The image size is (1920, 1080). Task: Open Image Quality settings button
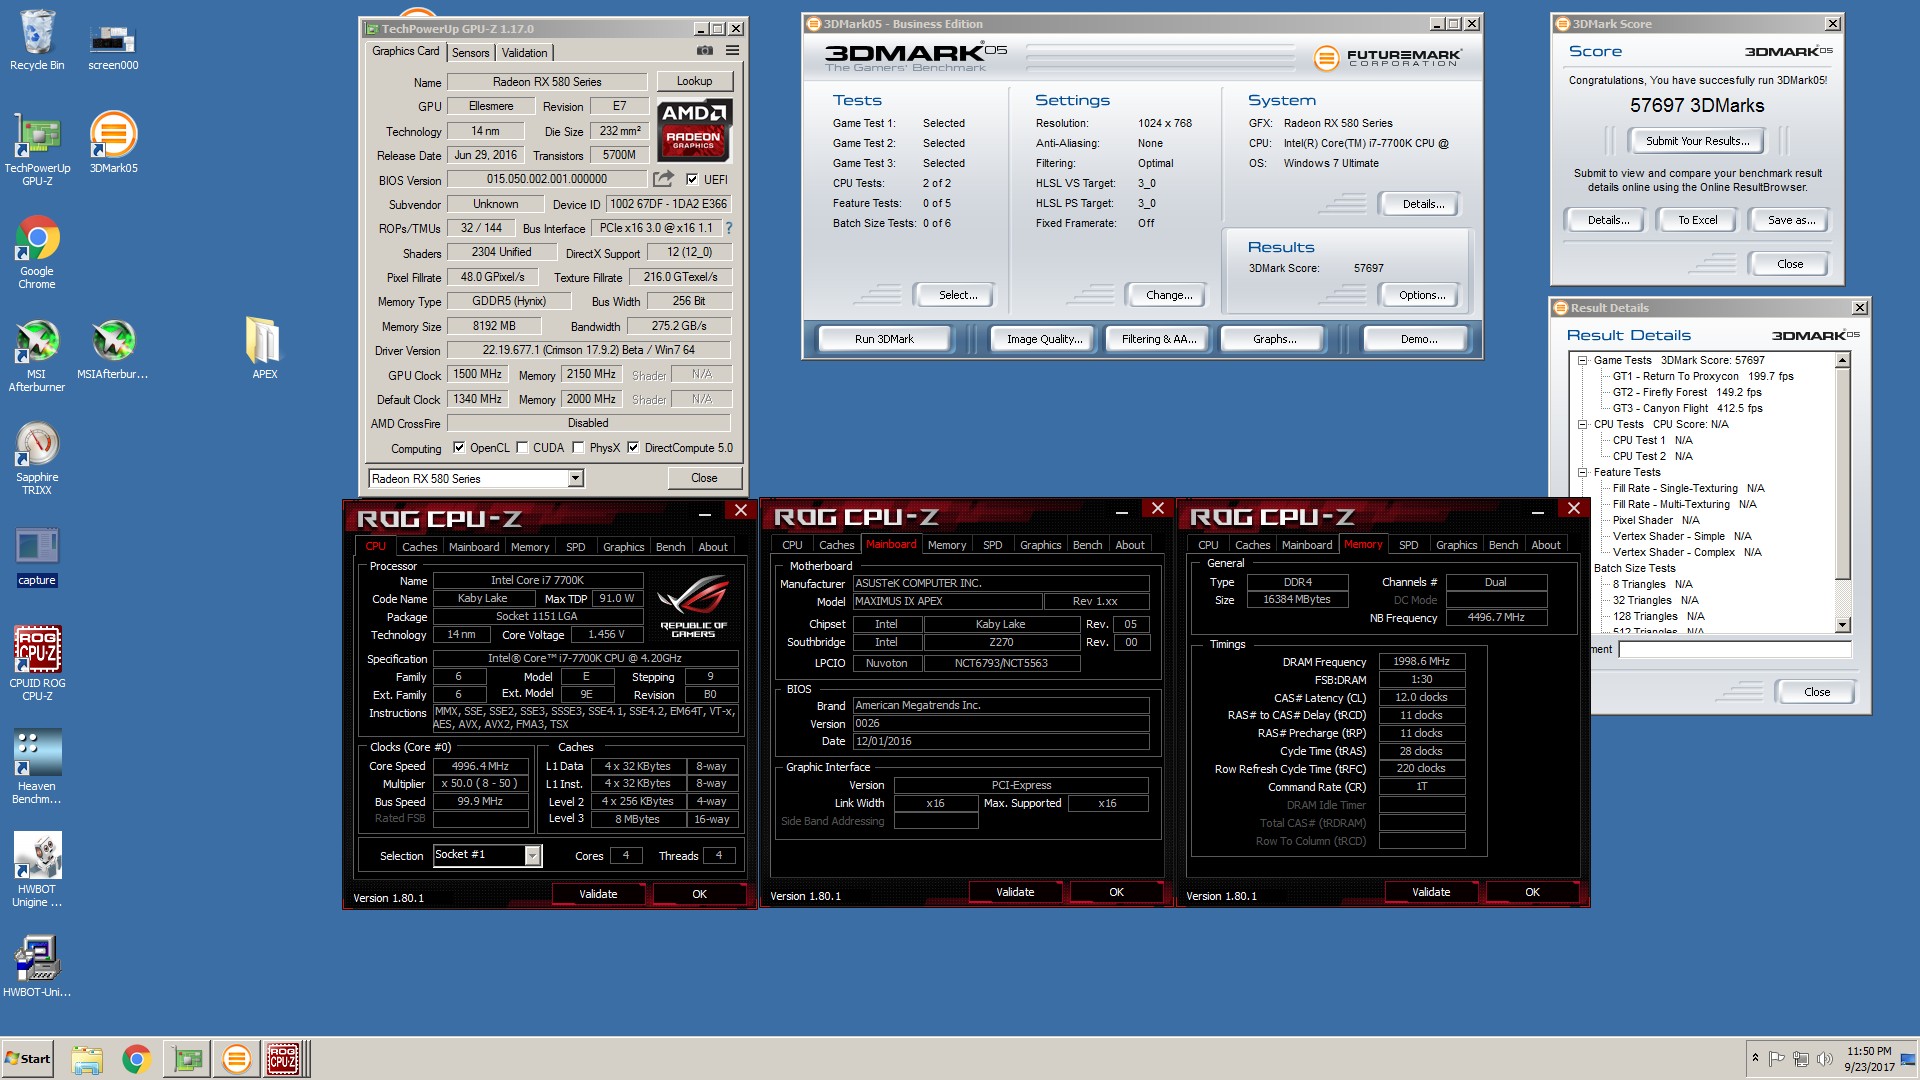[1045, 339]
